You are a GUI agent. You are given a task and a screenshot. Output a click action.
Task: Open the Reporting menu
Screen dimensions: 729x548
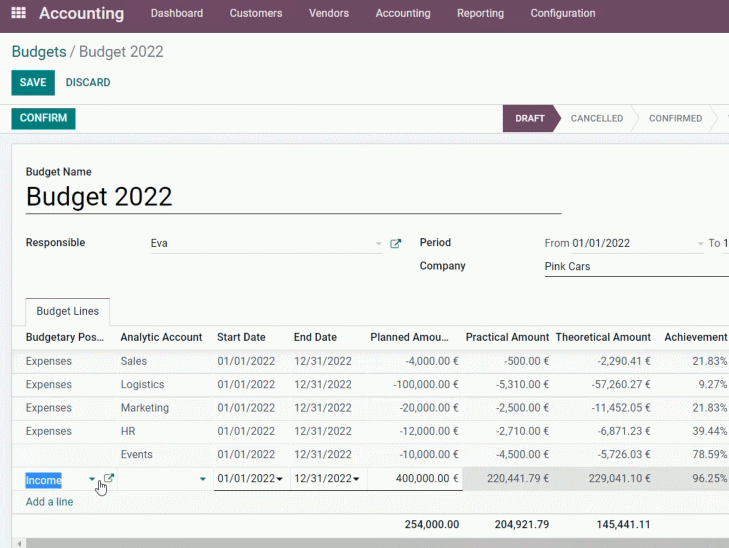pos(480,13)
